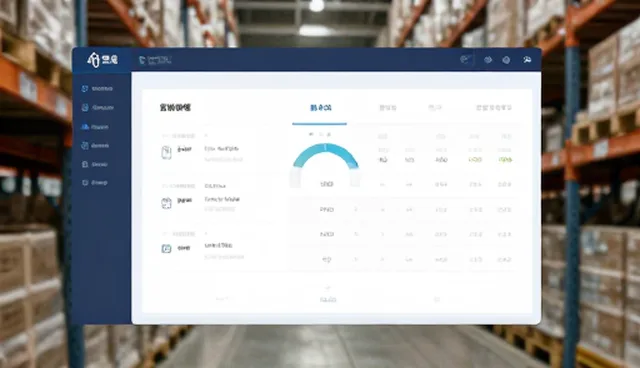The image size is (640, 368).
Task: Open the first sidebar menu item
Action: [97, 89]
